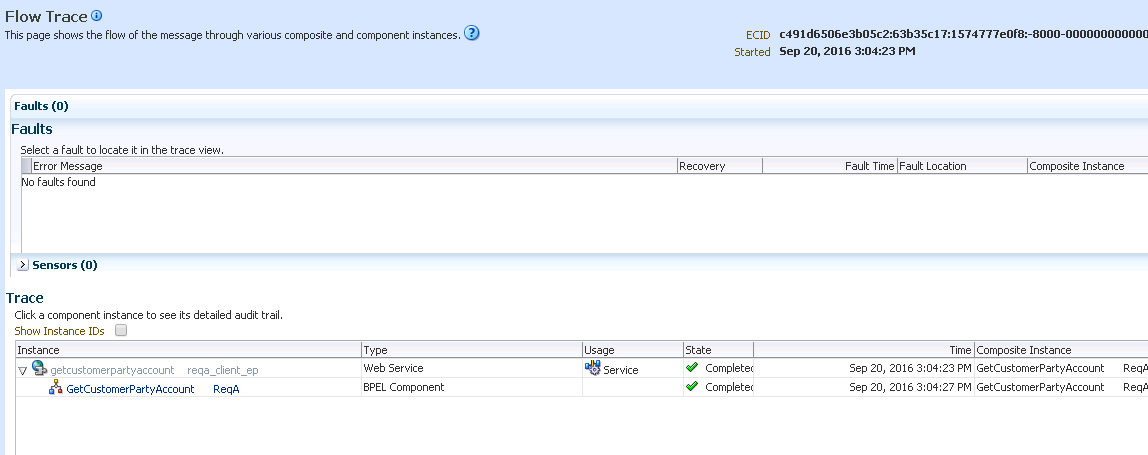Open the ReqA link in the BPEL row

click(226, 389)
